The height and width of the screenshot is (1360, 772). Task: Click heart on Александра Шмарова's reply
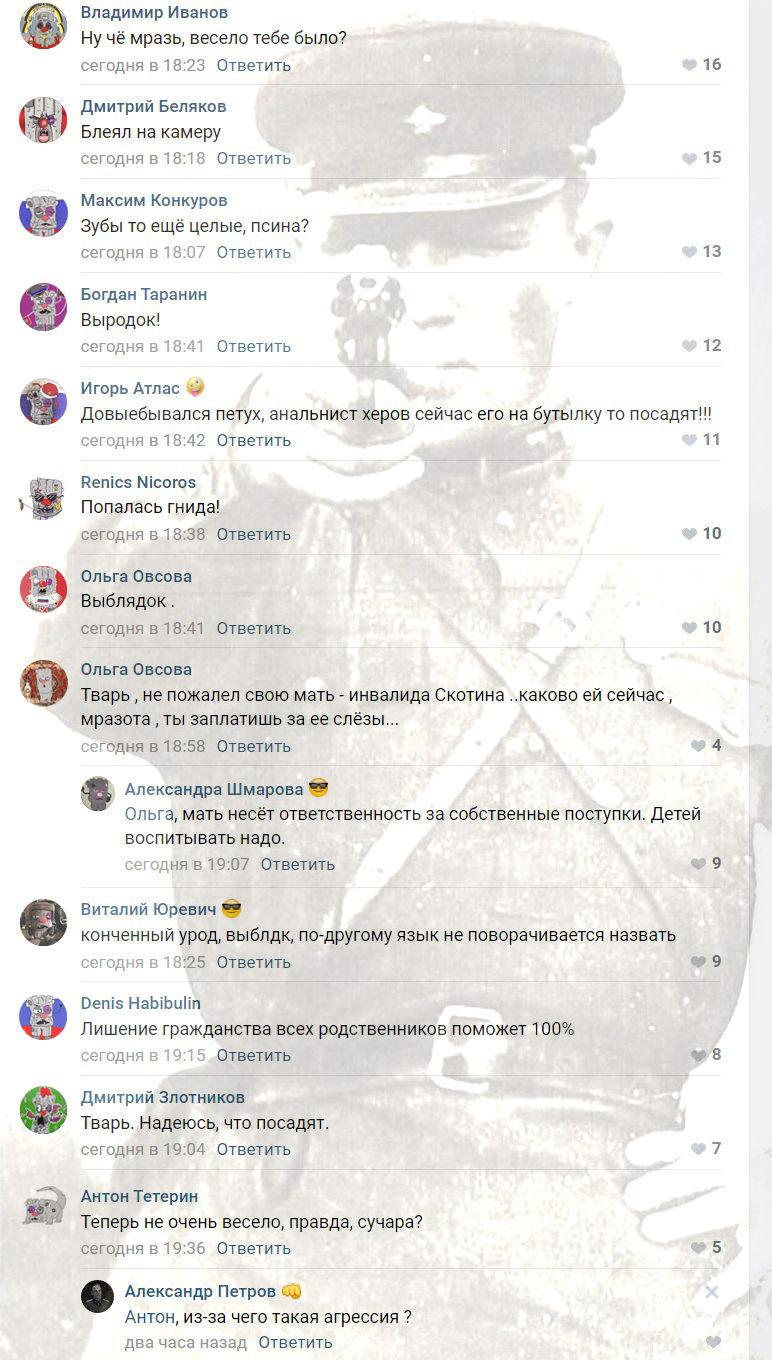tap(698, 864)
